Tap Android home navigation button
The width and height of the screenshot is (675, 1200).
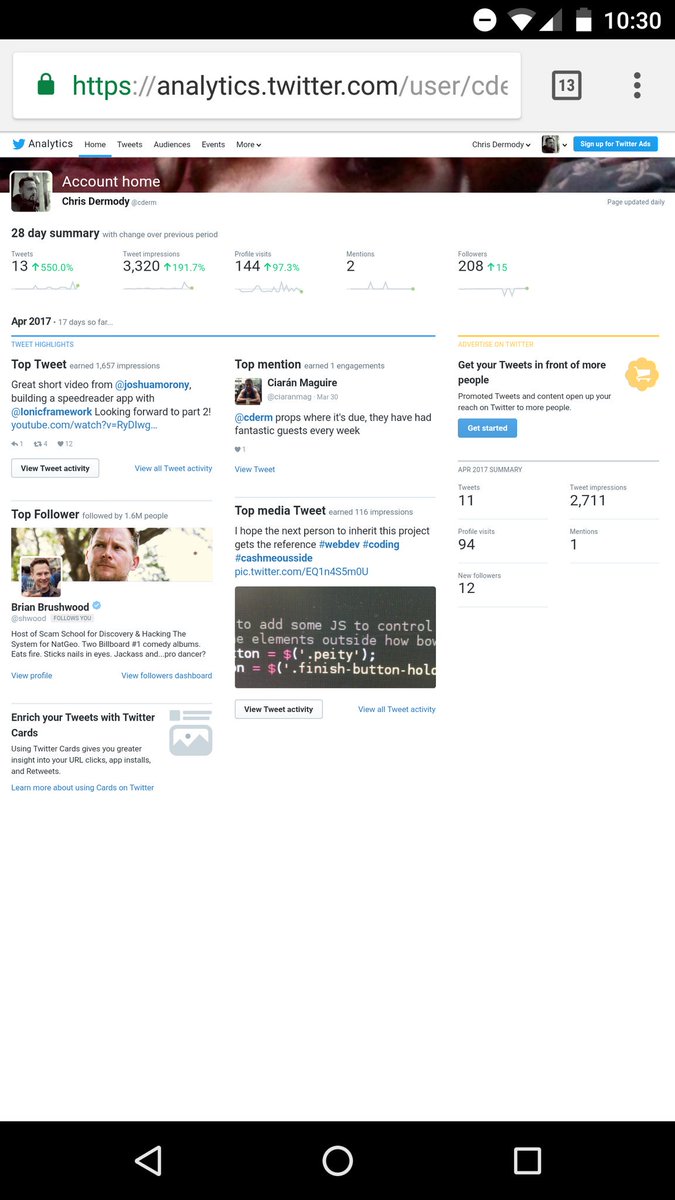pyautogui.click(x=338, y=1160)
